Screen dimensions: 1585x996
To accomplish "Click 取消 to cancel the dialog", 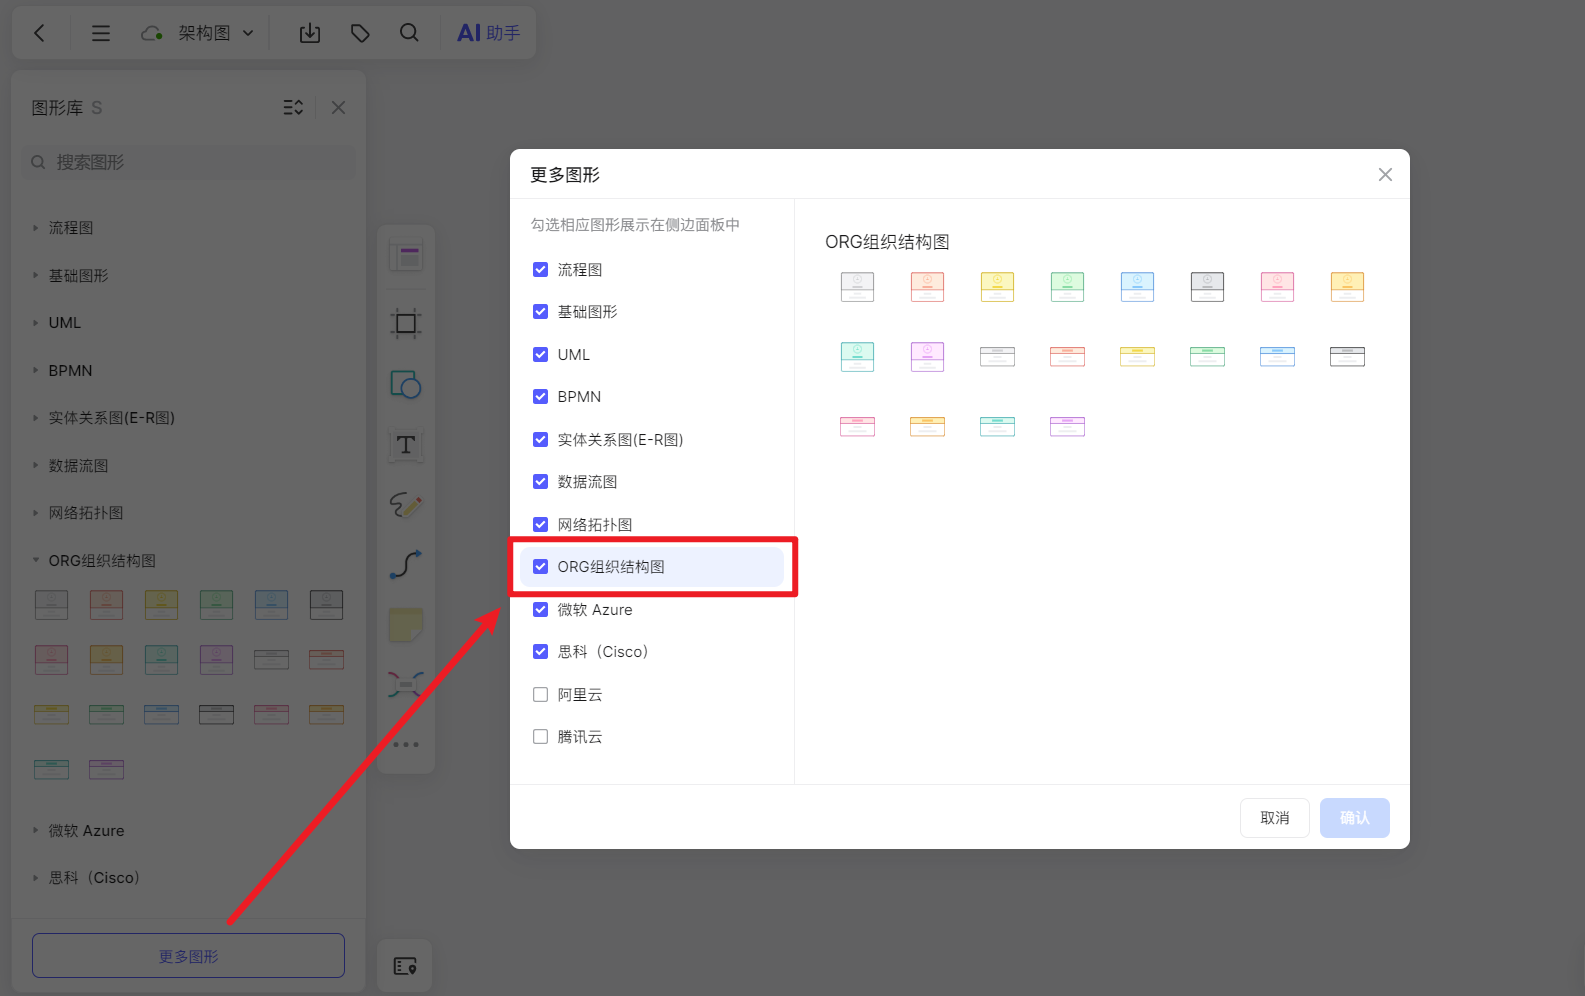I will [x=1275, y=818].
